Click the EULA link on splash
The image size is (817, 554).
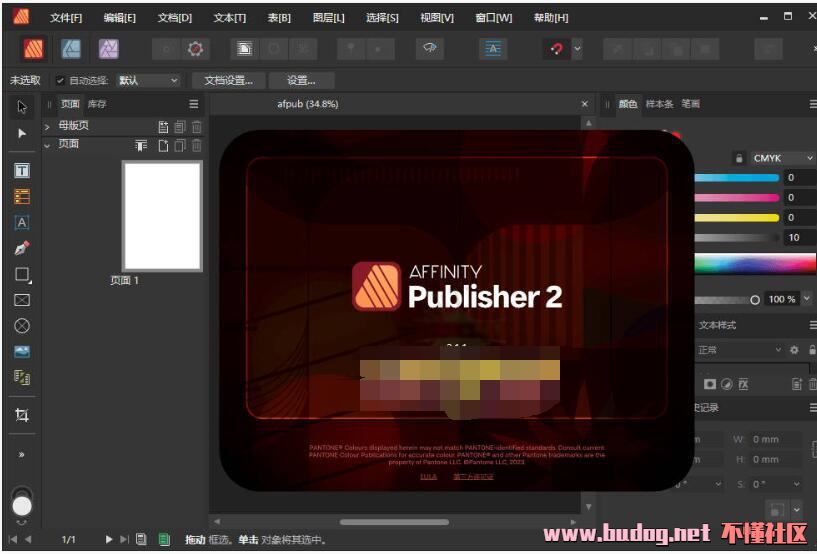click(428, 476)
